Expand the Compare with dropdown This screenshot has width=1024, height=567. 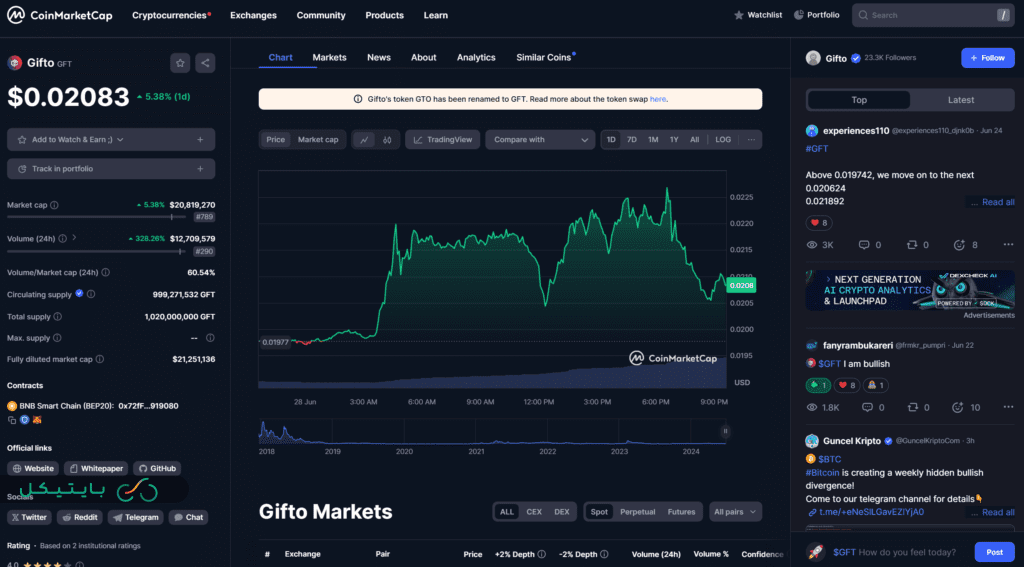(541, 140)
